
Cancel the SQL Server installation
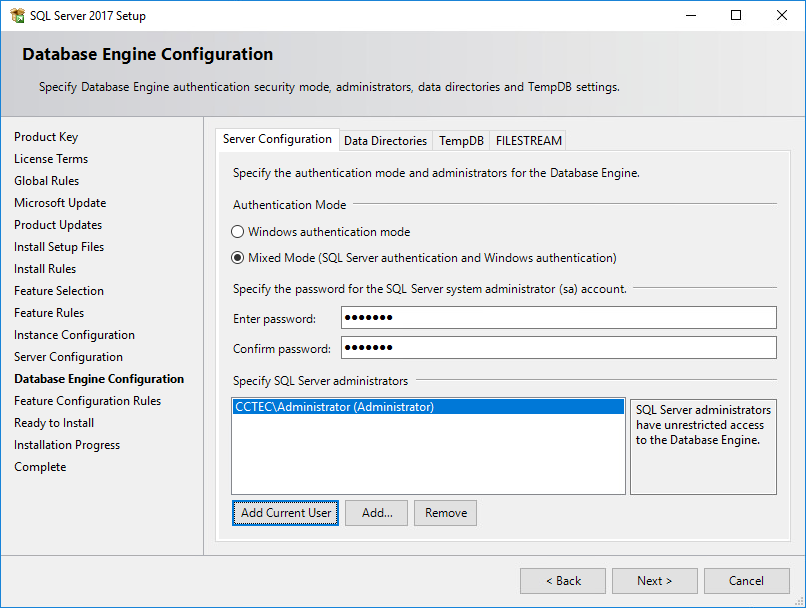[x=746, y=580]
